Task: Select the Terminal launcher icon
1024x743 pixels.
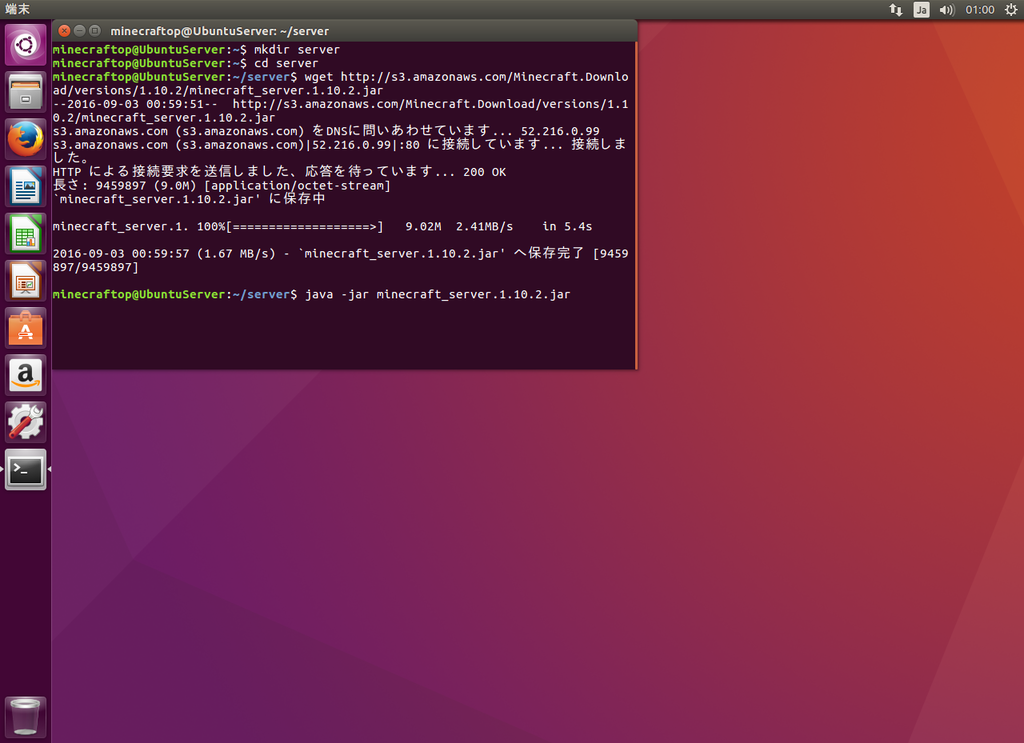Action: [25, 469]
